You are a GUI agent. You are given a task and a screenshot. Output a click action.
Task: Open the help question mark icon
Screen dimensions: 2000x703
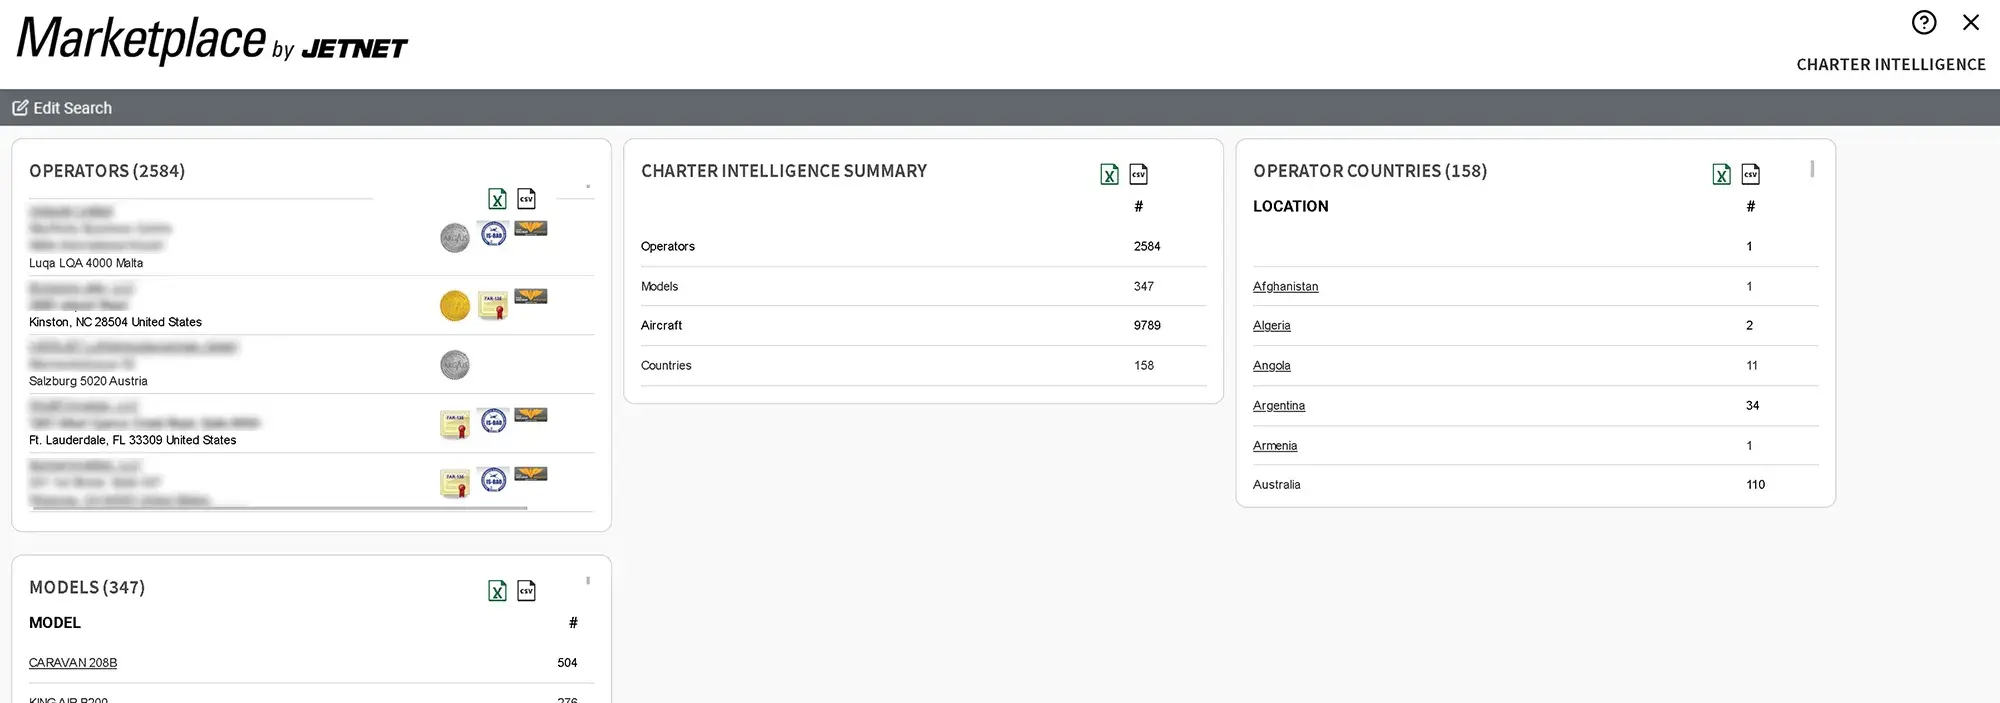point(1923,23)
